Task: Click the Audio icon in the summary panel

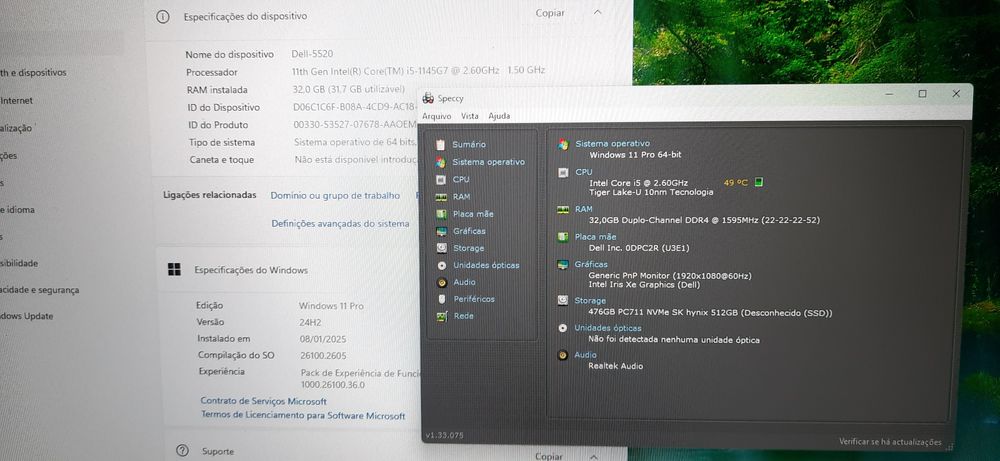Action: click(x=562, y=355)
